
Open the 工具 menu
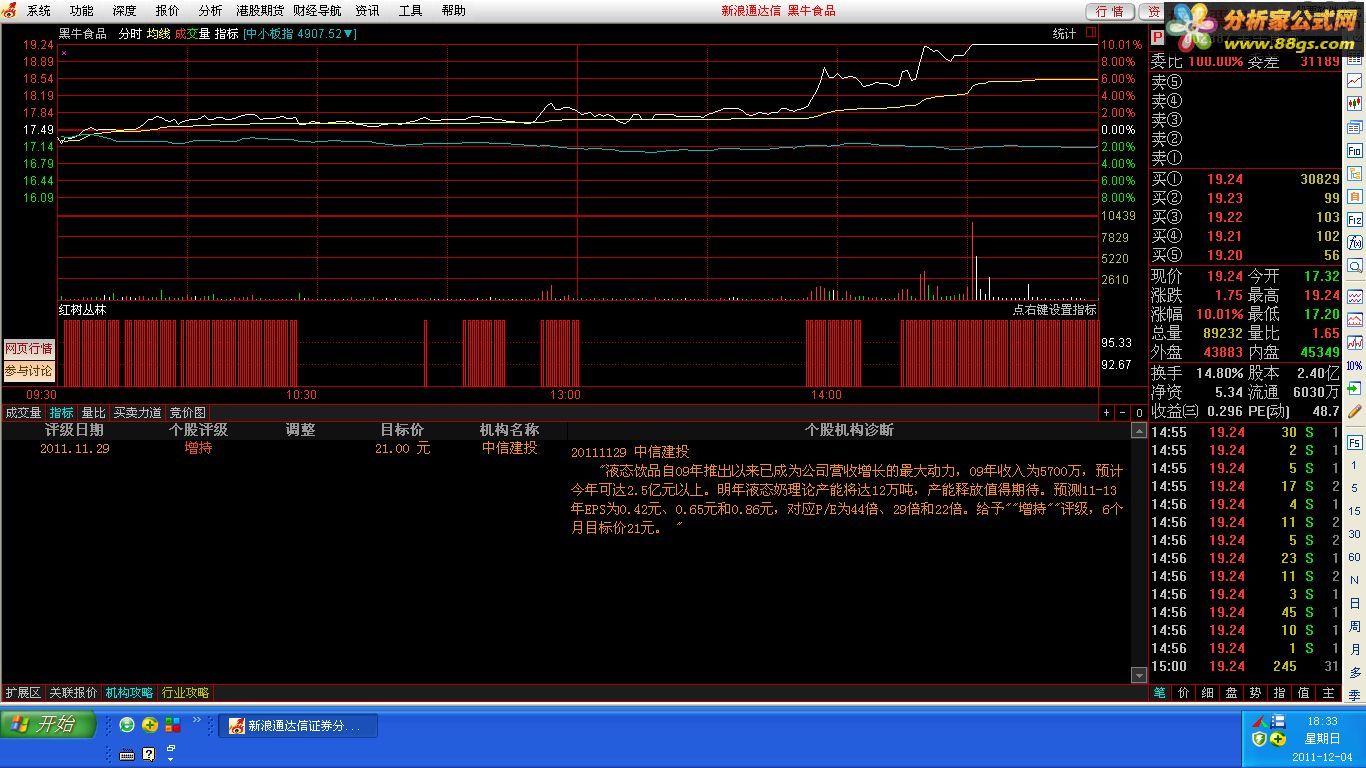[411, 11]
